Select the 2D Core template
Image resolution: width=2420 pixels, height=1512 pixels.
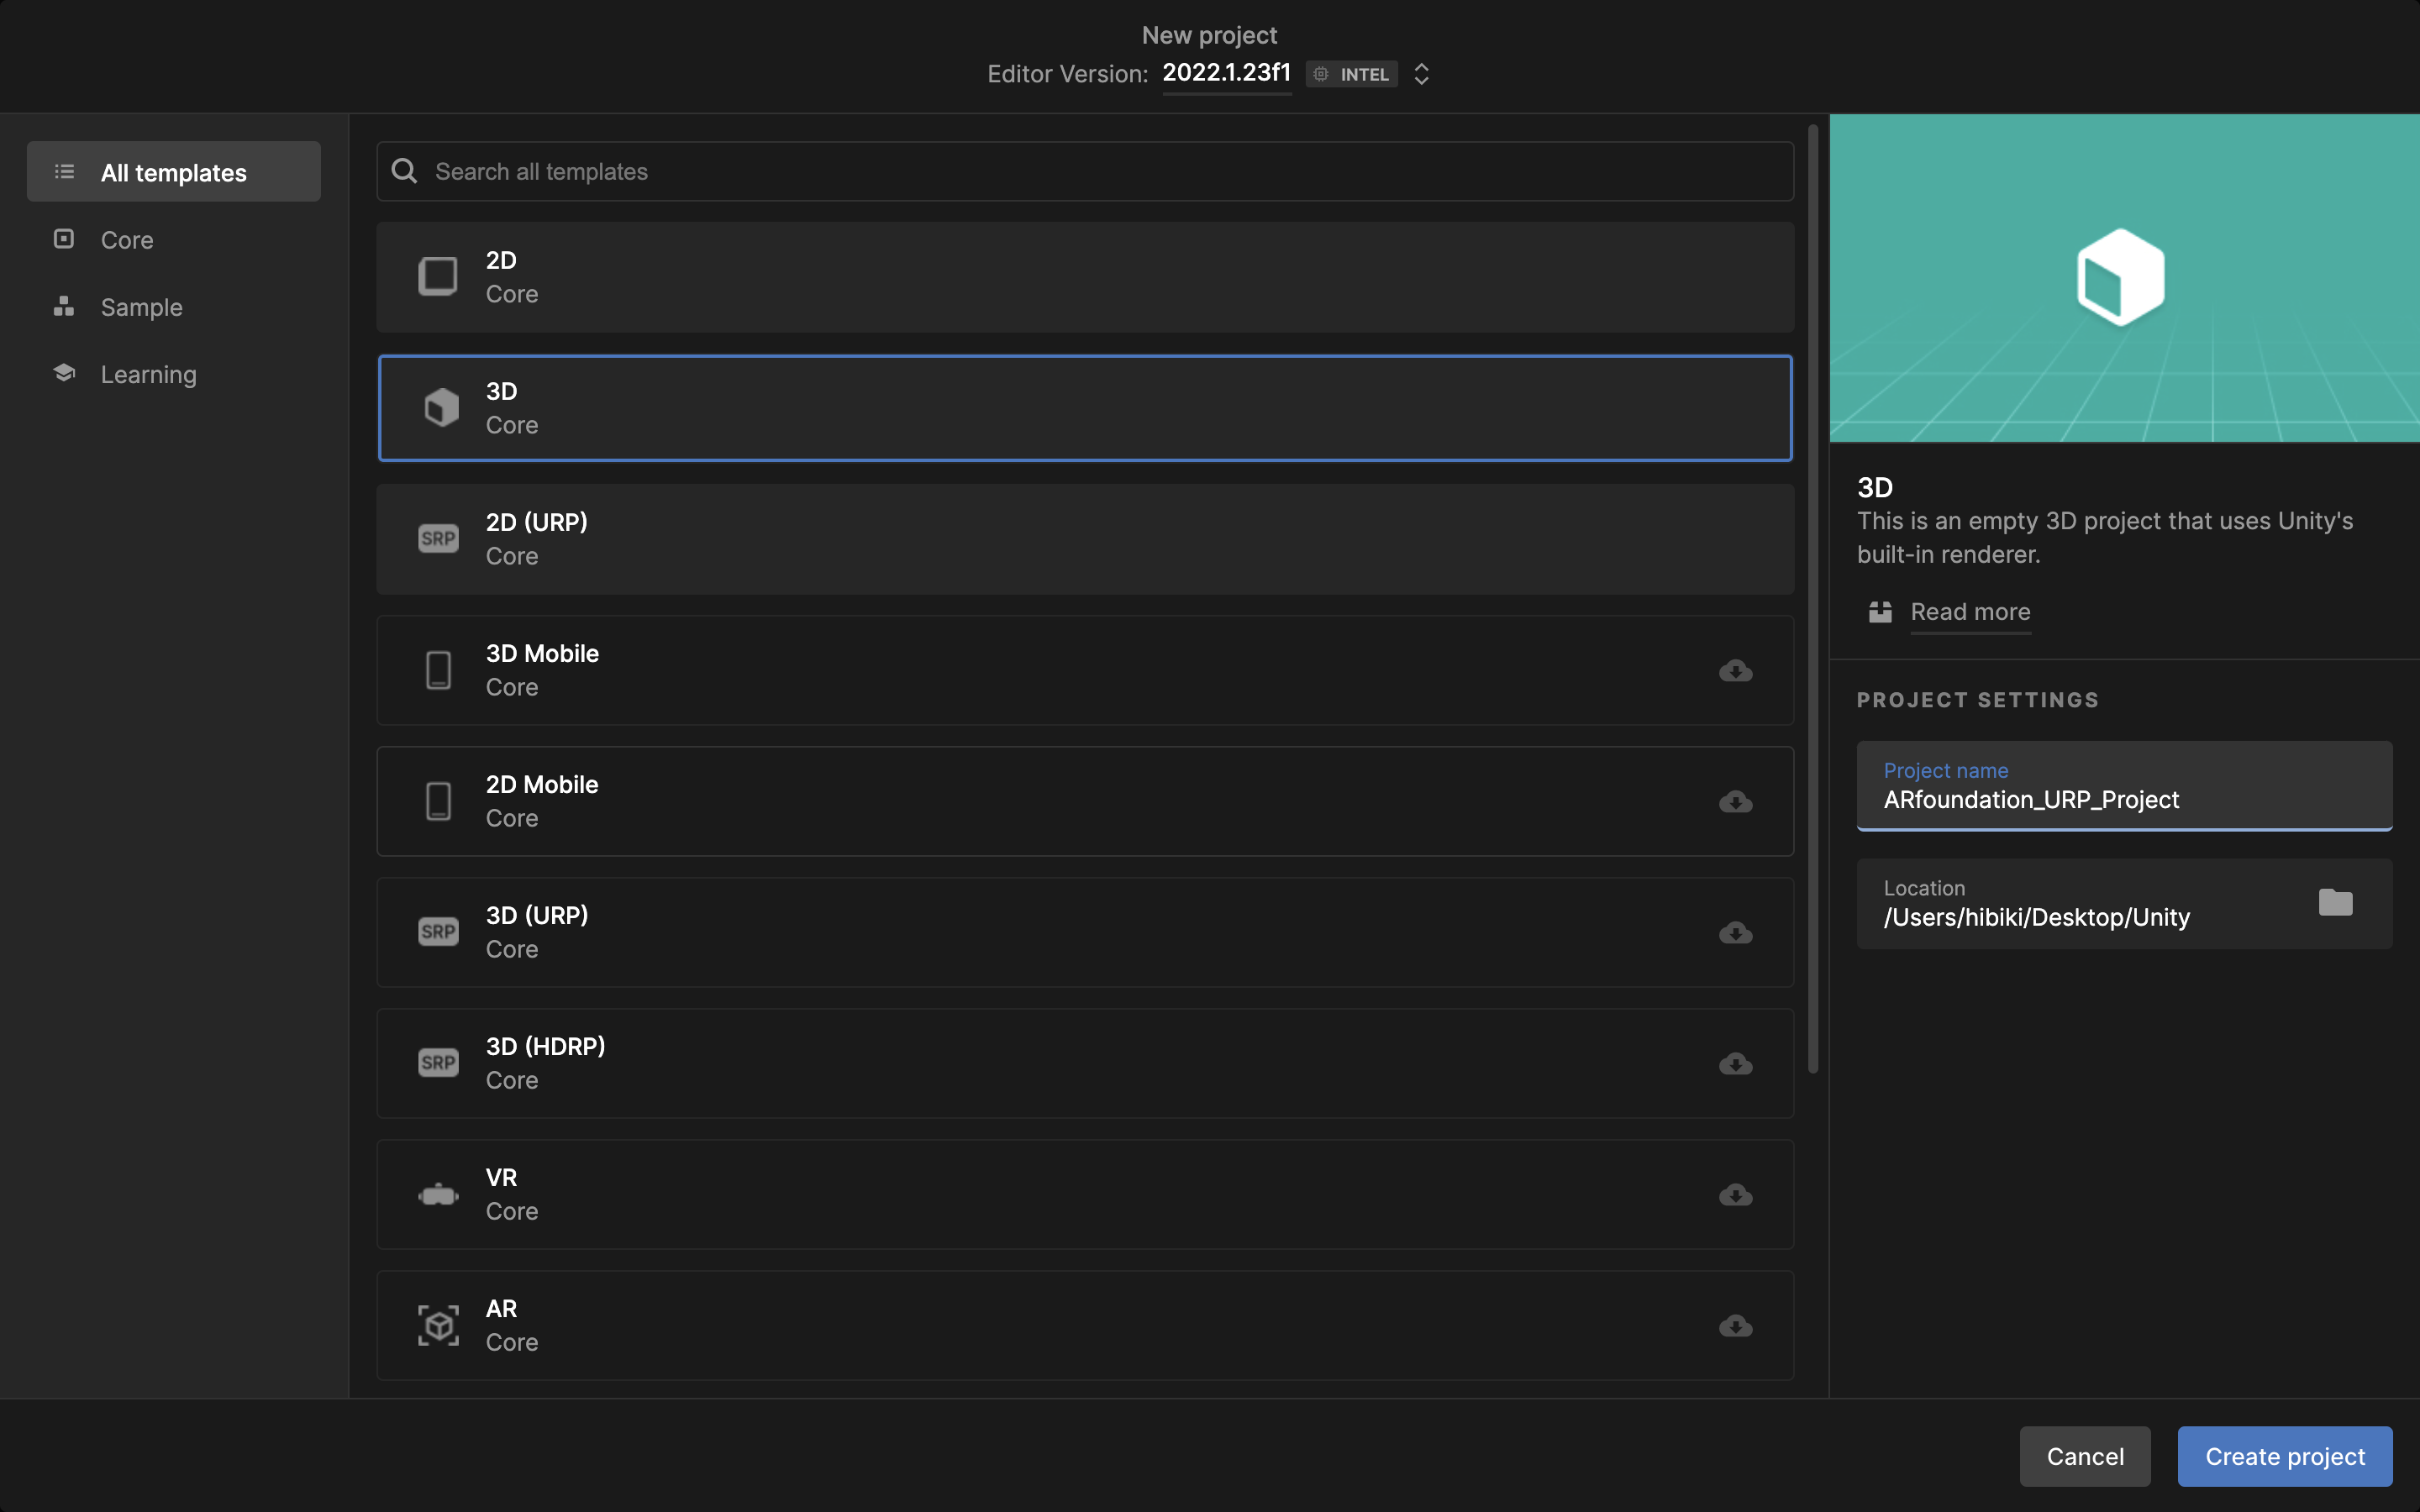pyautogui.click(x=1084, y=277)
